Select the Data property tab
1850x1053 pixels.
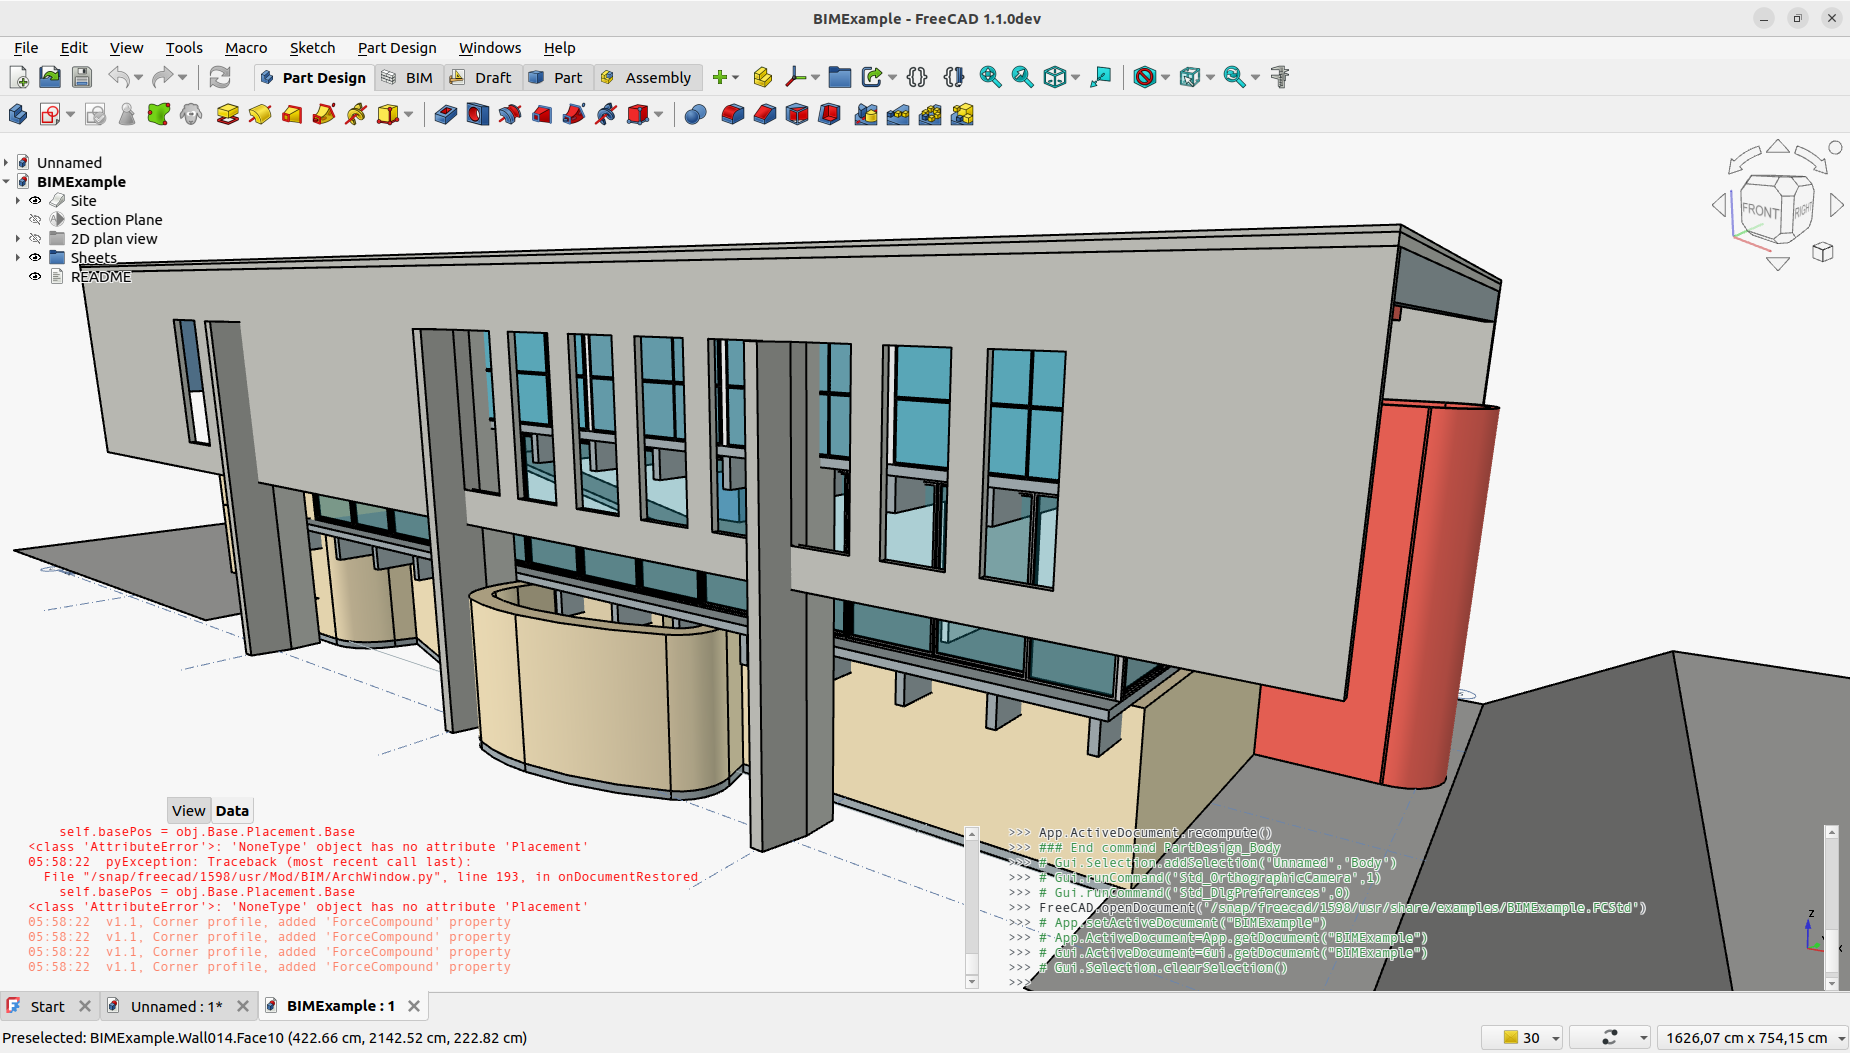point(232,811)
